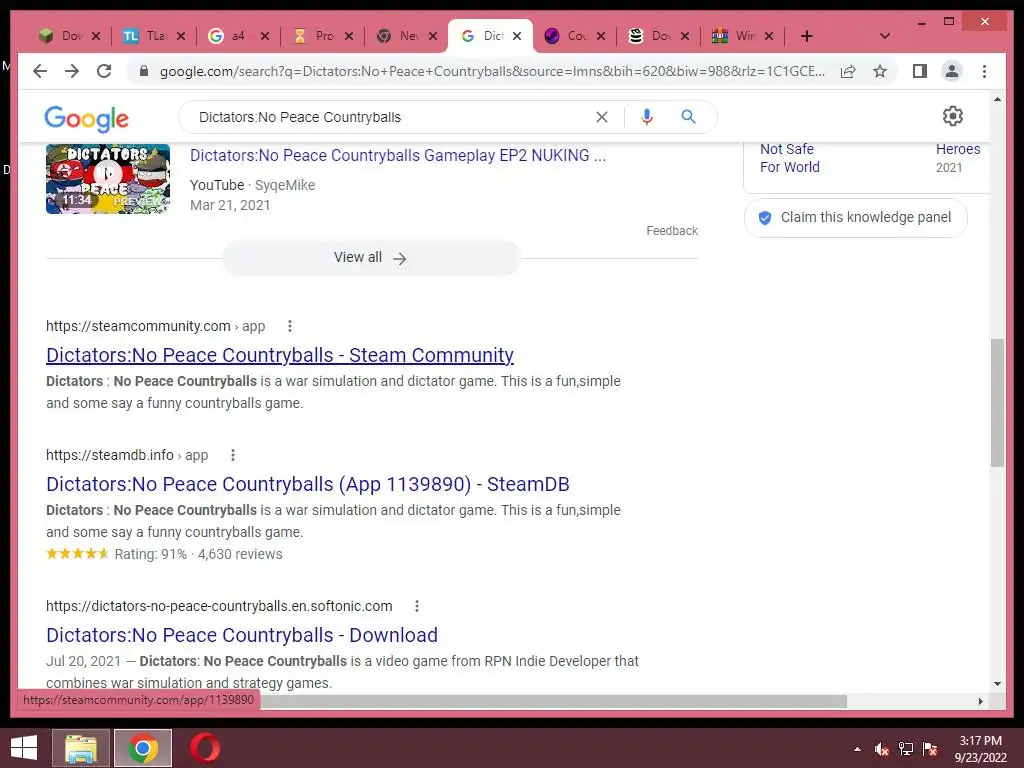Open a new browser tab

pyautogui.click(x=807, y=36)
